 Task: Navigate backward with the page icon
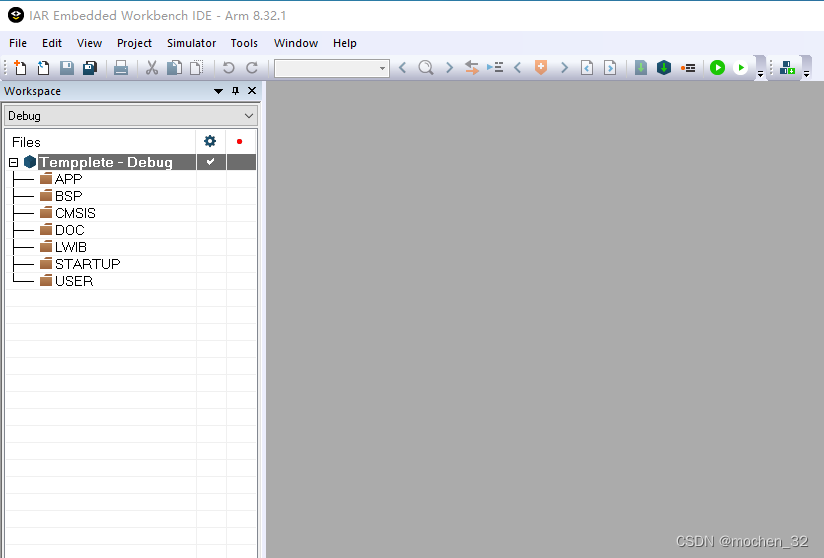(x=587, y=68)
